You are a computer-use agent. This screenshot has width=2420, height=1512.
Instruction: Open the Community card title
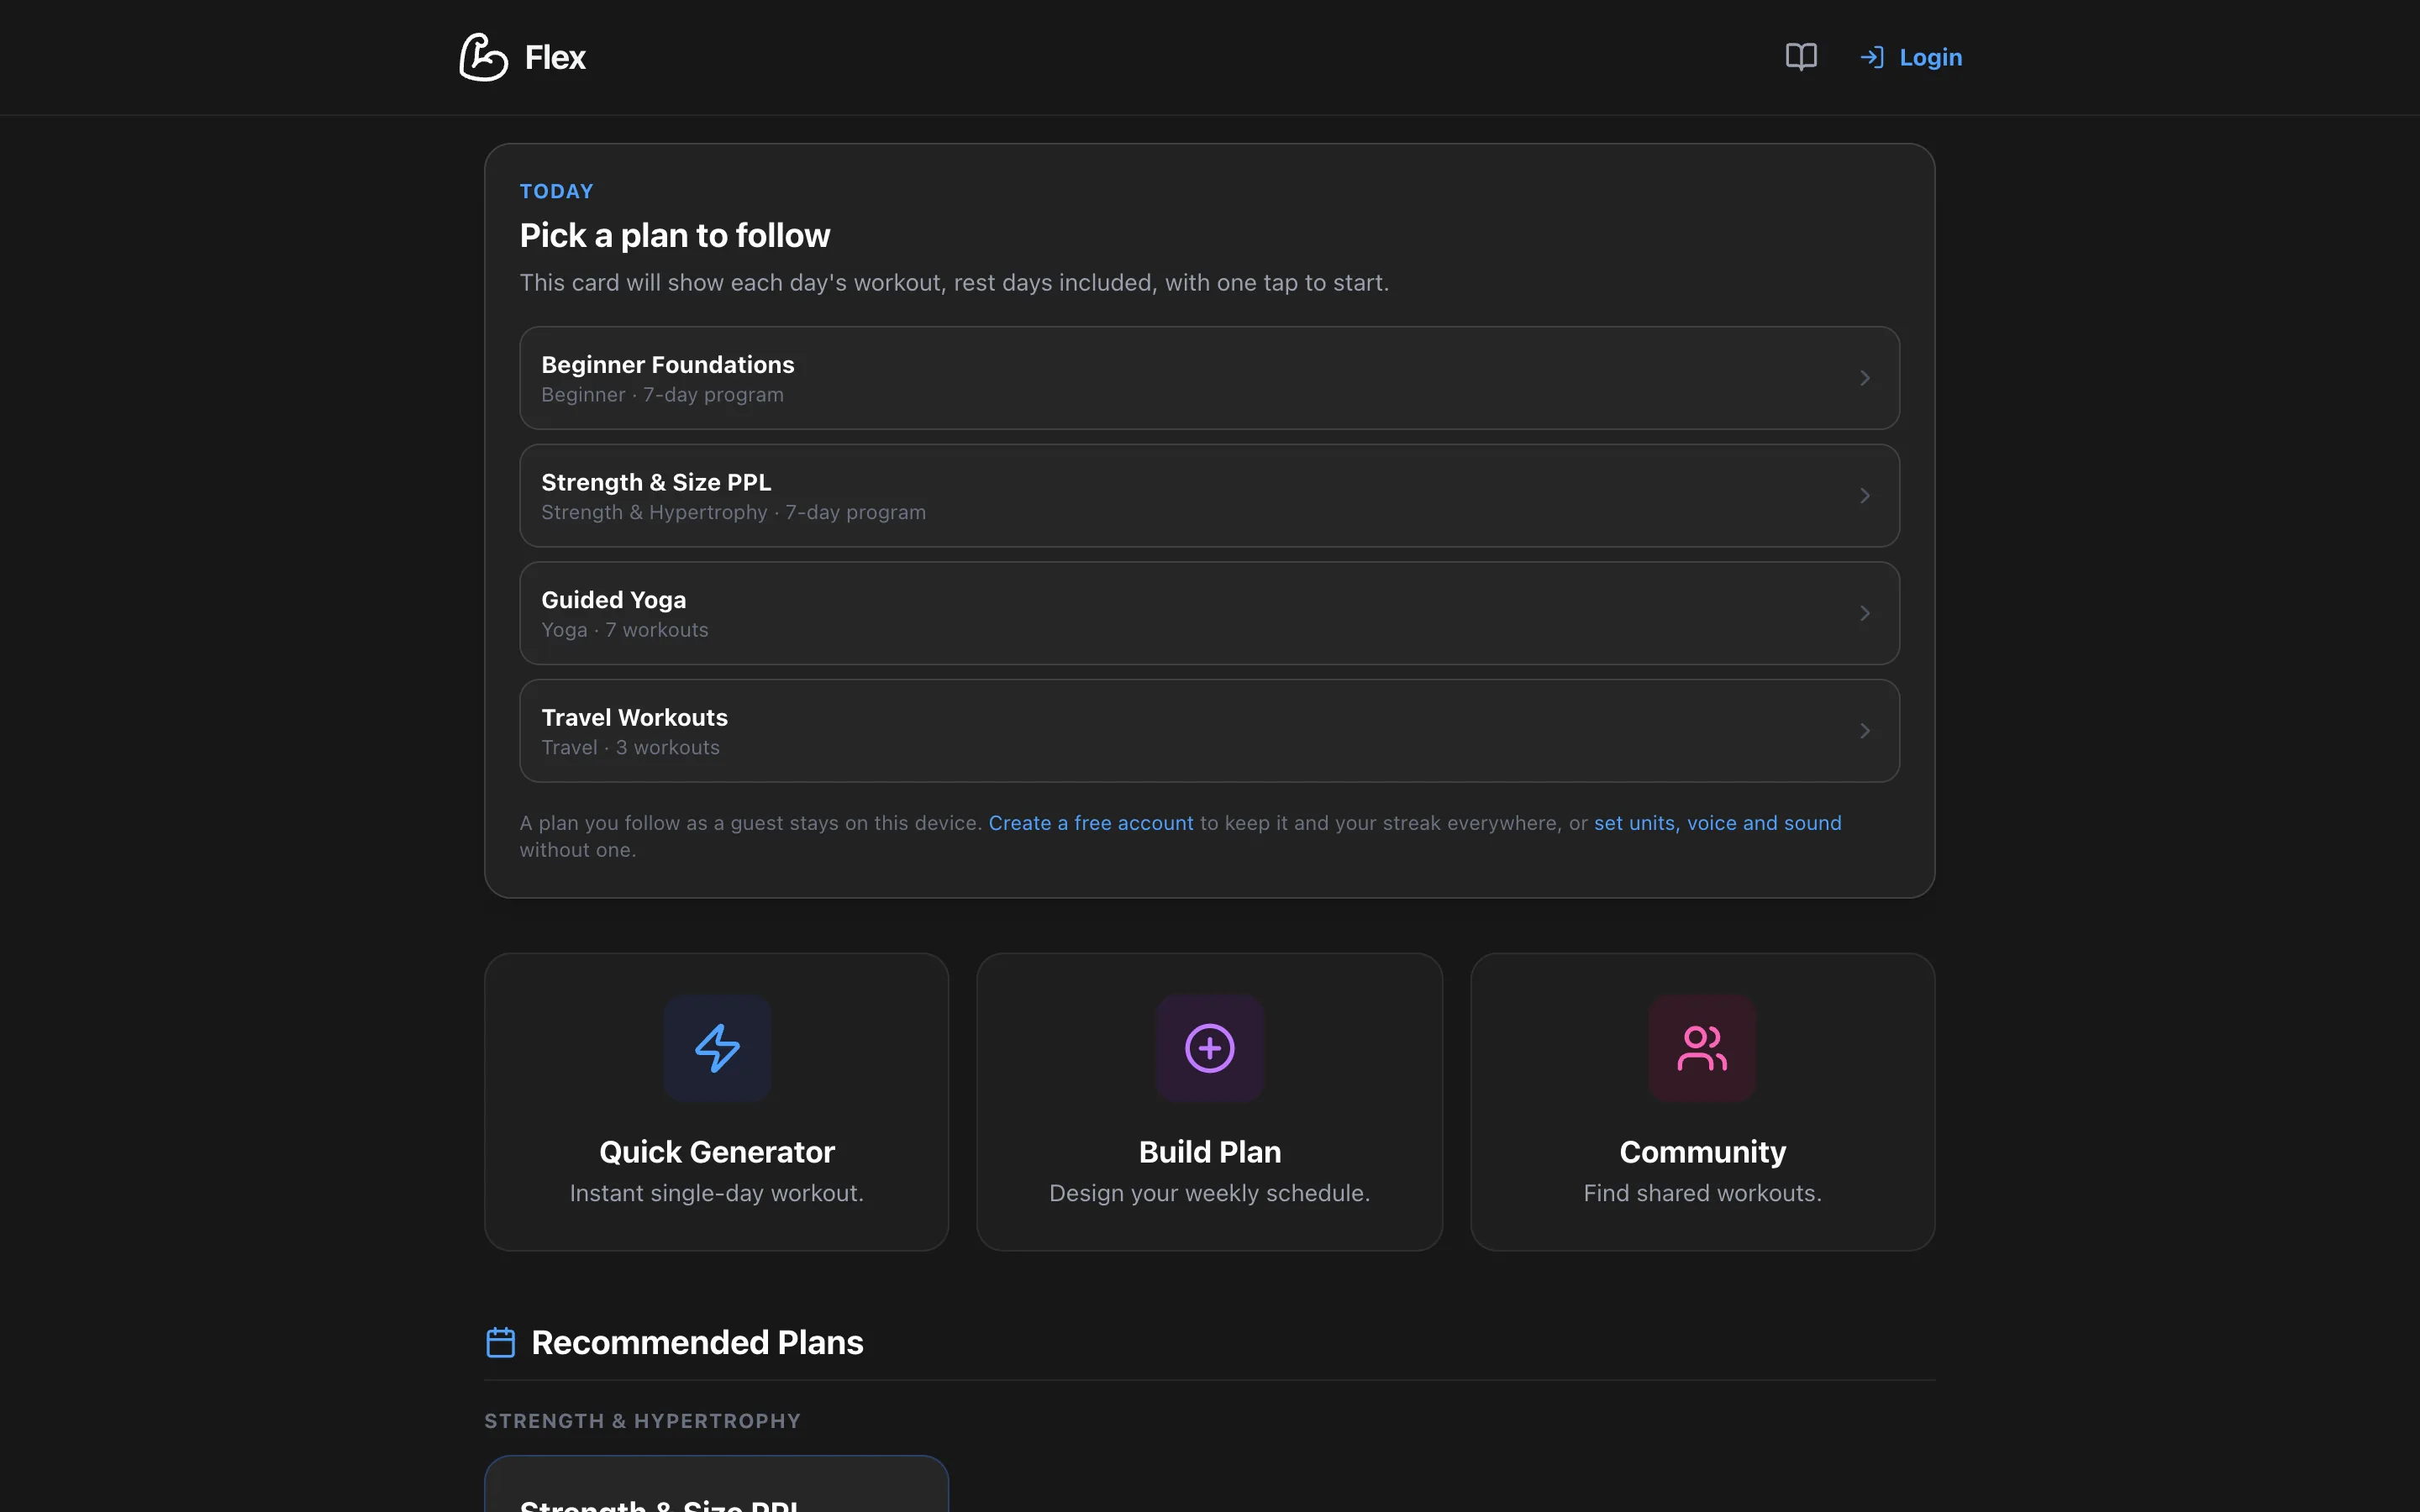click(x=1702, y=1152)
